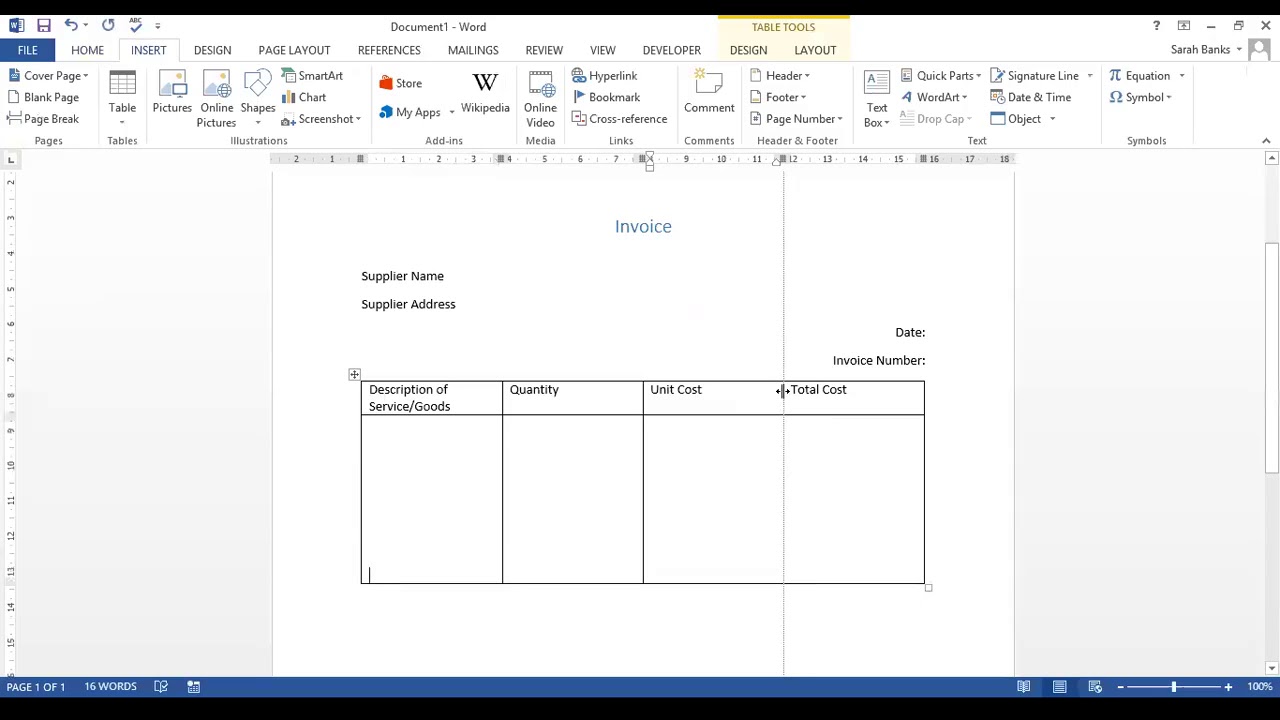Click the table resize handle at bottom right
This screenshot has height=720, width=1280.
[928, 588]
